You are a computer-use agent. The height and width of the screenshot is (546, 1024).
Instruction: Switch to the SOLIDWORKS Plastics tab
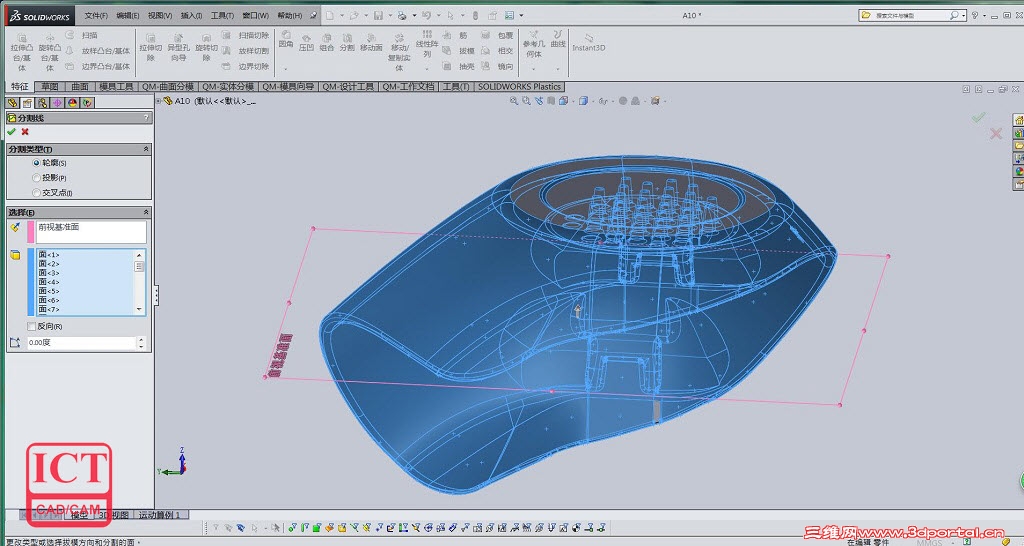pos(519,87)
